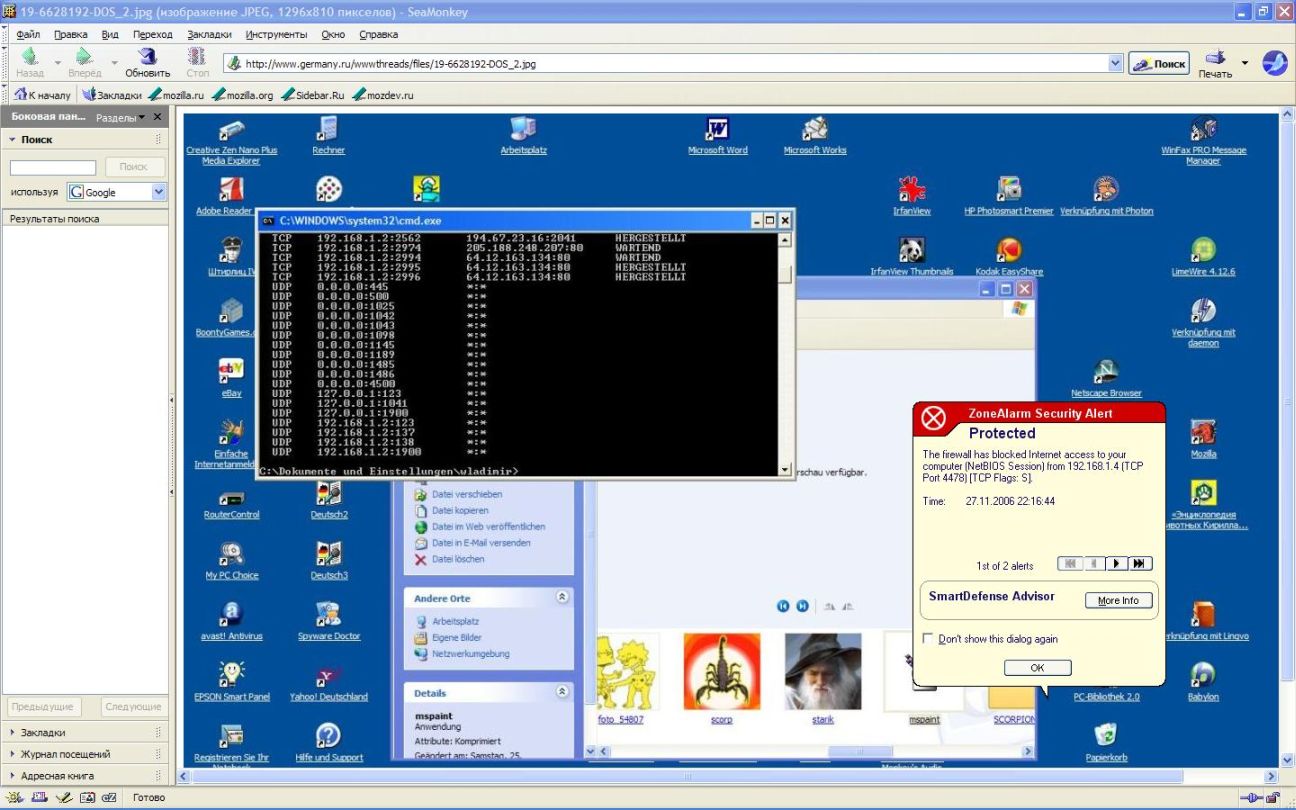
Task: Click the online/offline status bar icon
Action: coord(1253,797)
